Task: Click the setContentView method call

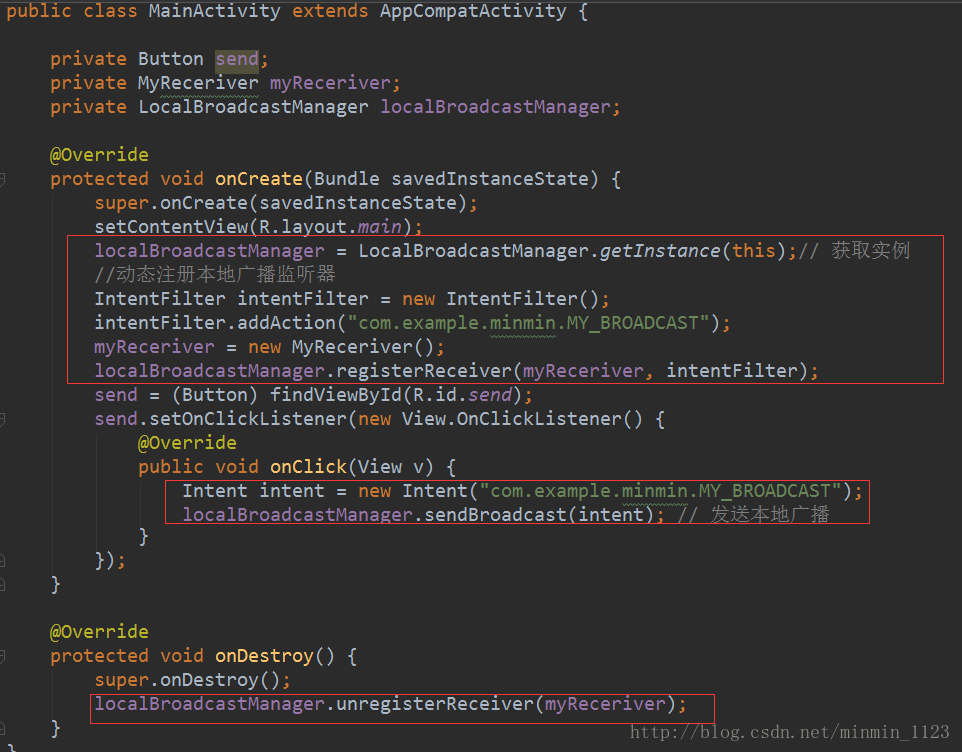Action: pyautogui.click(x=171, y=227)
